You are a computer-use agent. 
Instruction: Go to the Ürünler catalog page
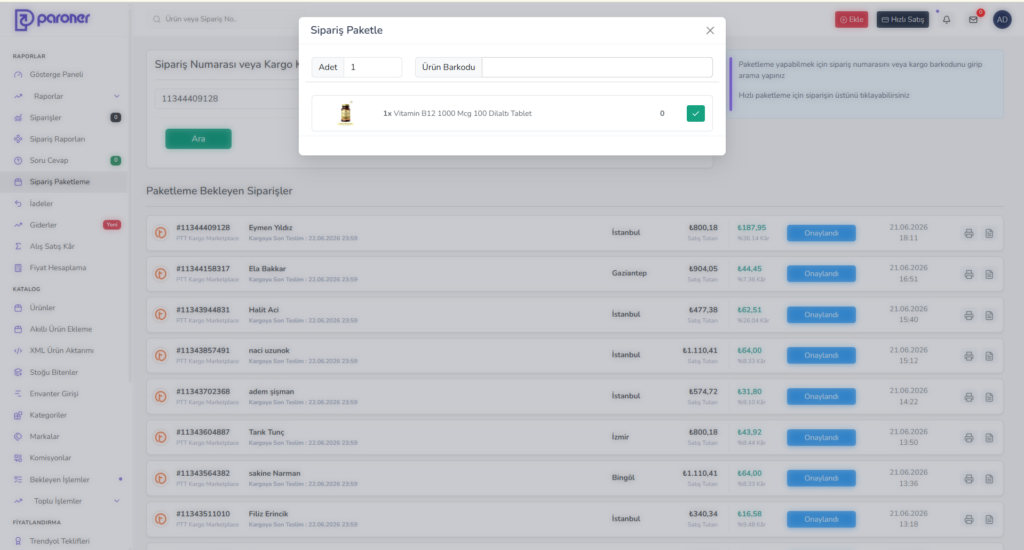point(42,308)
